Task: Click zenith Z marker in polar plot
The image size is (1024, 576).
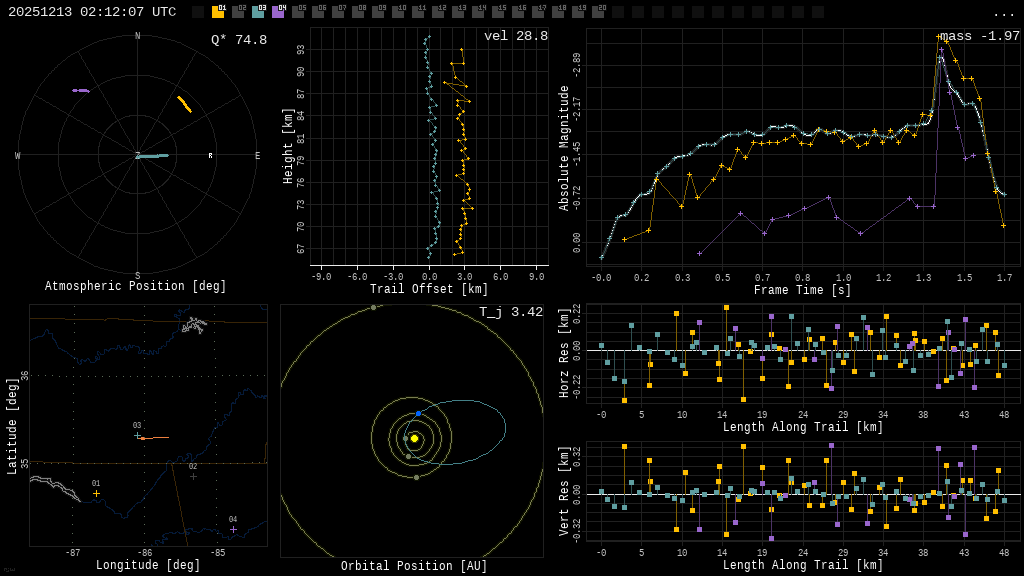Action: pyautogui.click(x=138, y=156)
